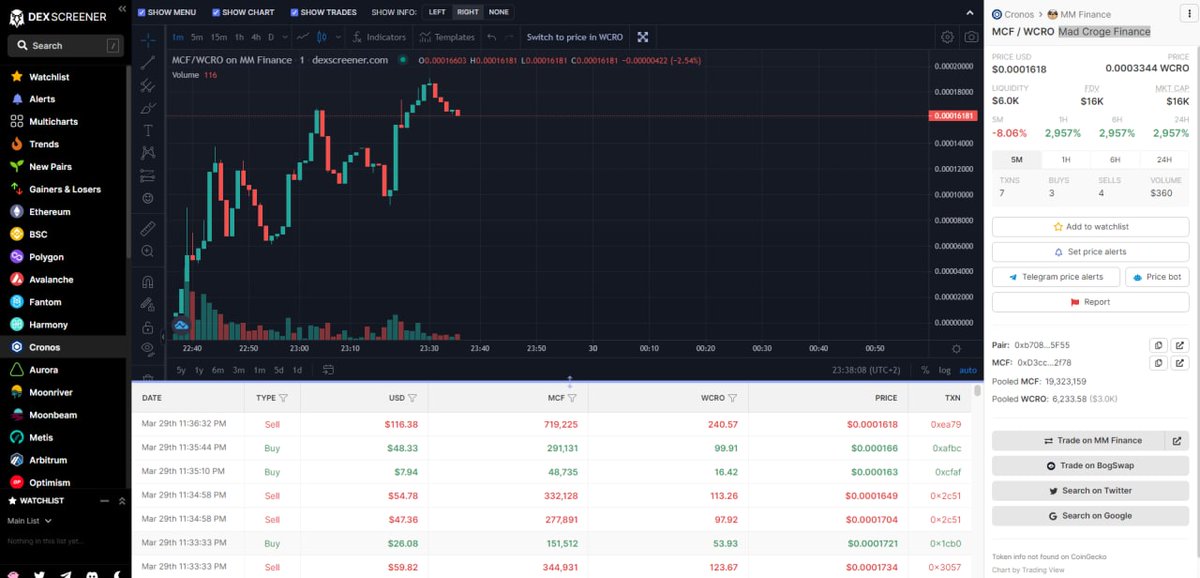Click Telegram price alerts button

point(1055,277)
